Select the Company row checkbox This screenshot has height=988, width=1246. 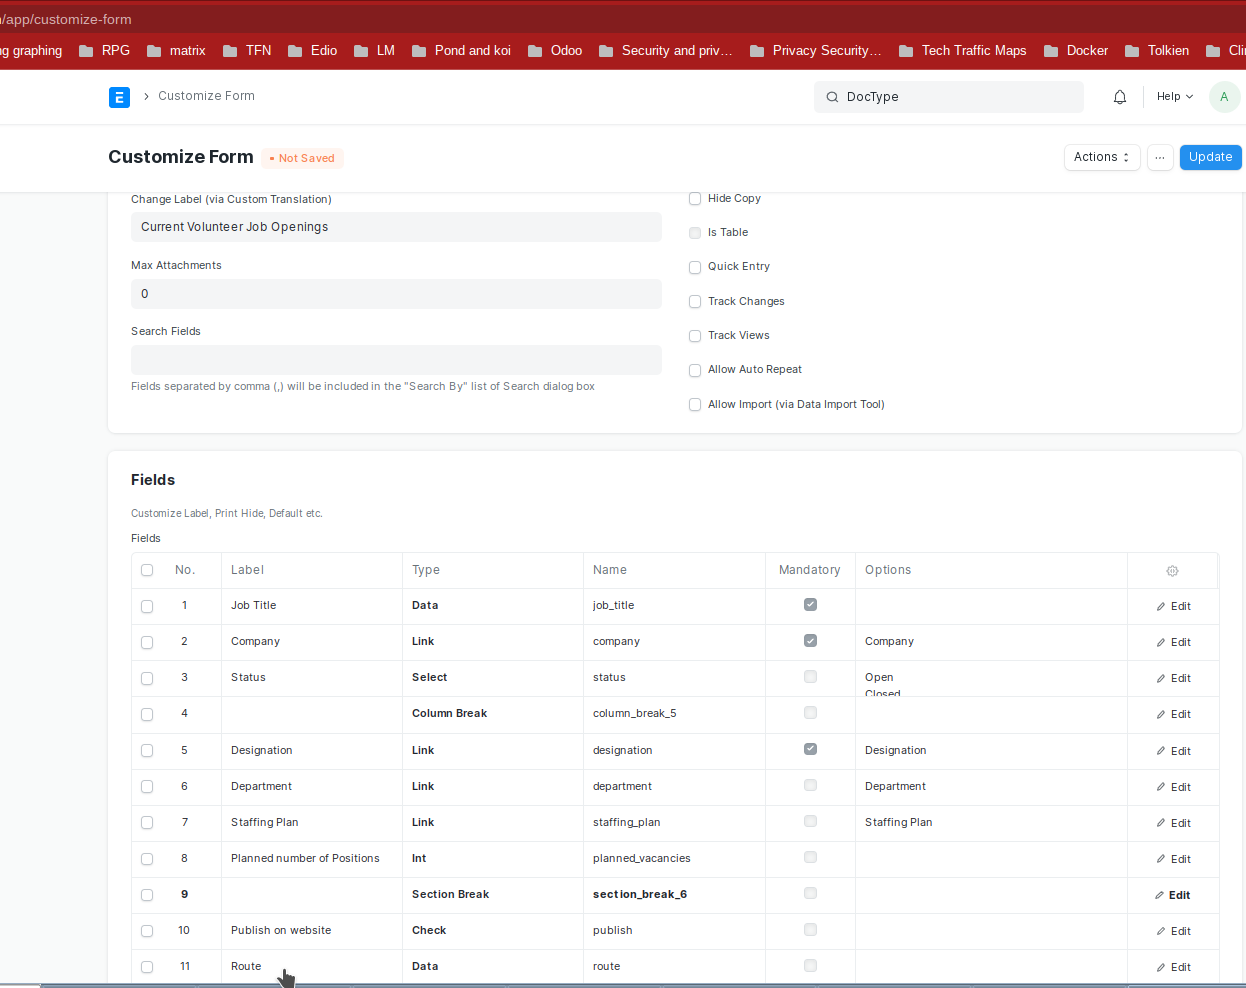(x=147, y=642)
